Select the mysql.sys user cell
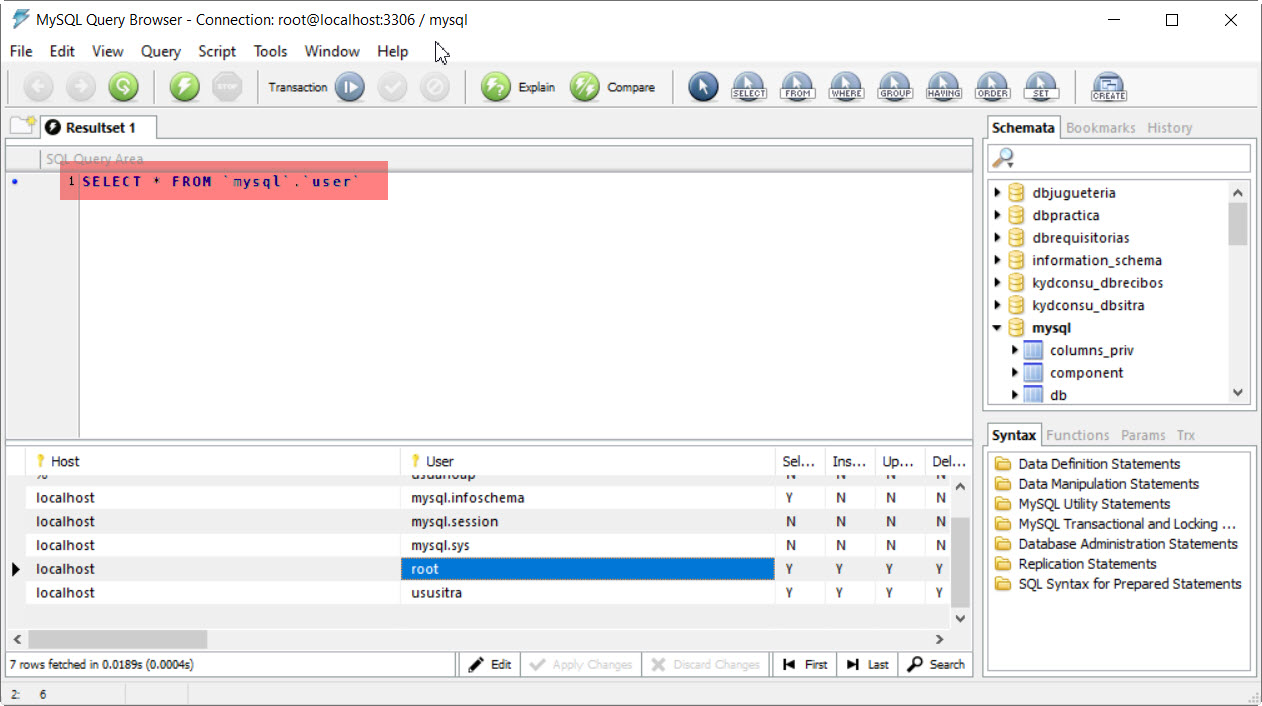The image size is (1262, 706). coord(588,545)
